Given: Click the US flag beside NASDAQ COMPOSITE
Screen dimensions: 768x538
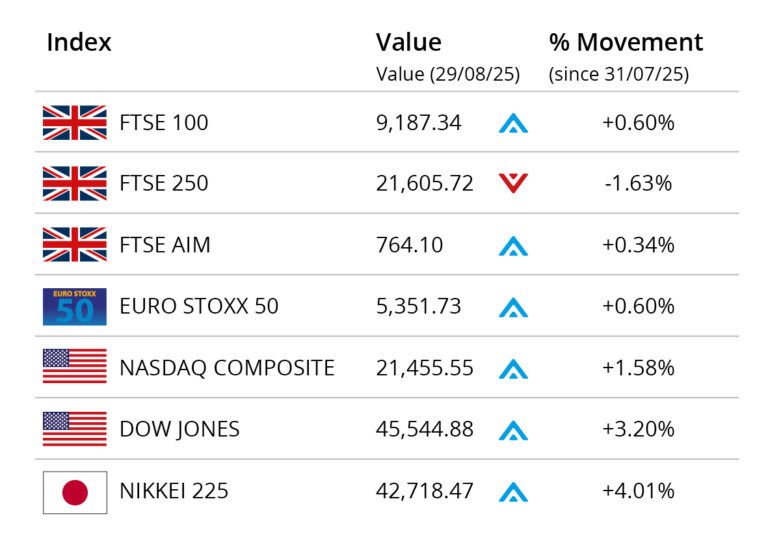Looking at the screenshot, I should pos(74,367).
